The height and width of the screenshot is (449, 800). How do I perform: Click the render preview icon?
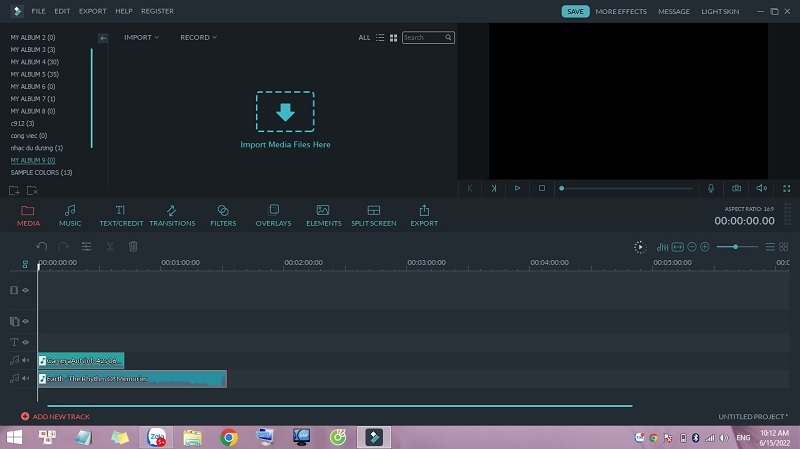click(x=640, y=247)
